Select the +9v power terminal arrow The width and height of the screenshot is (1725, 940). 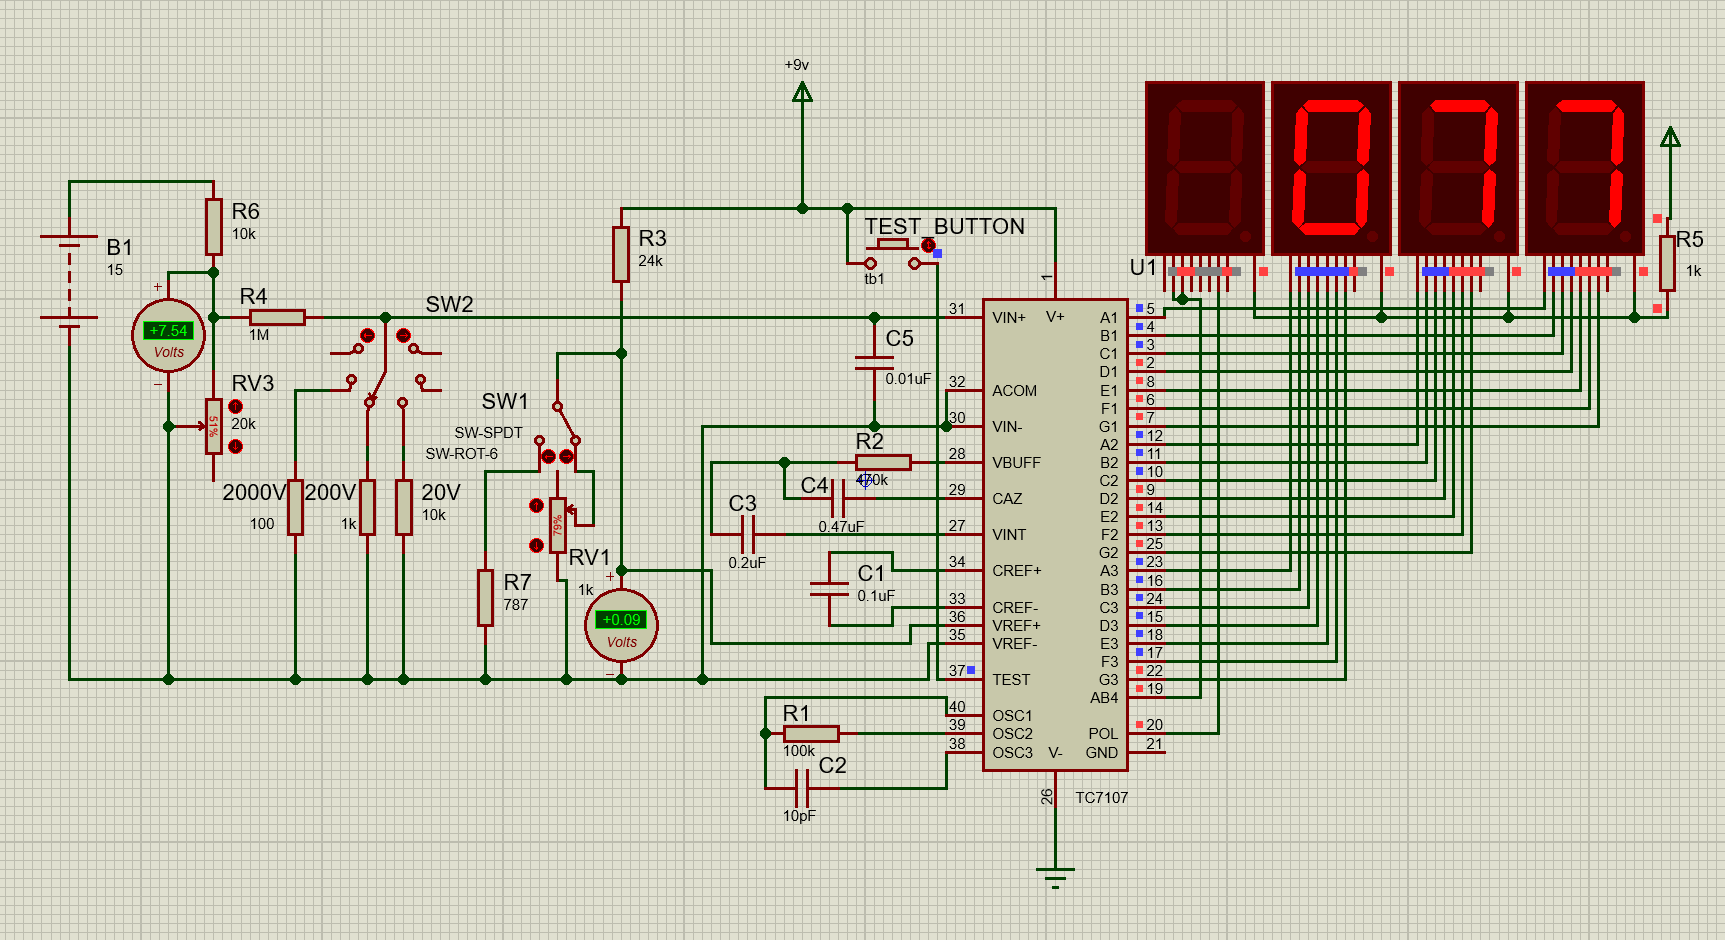coord(802,93)
